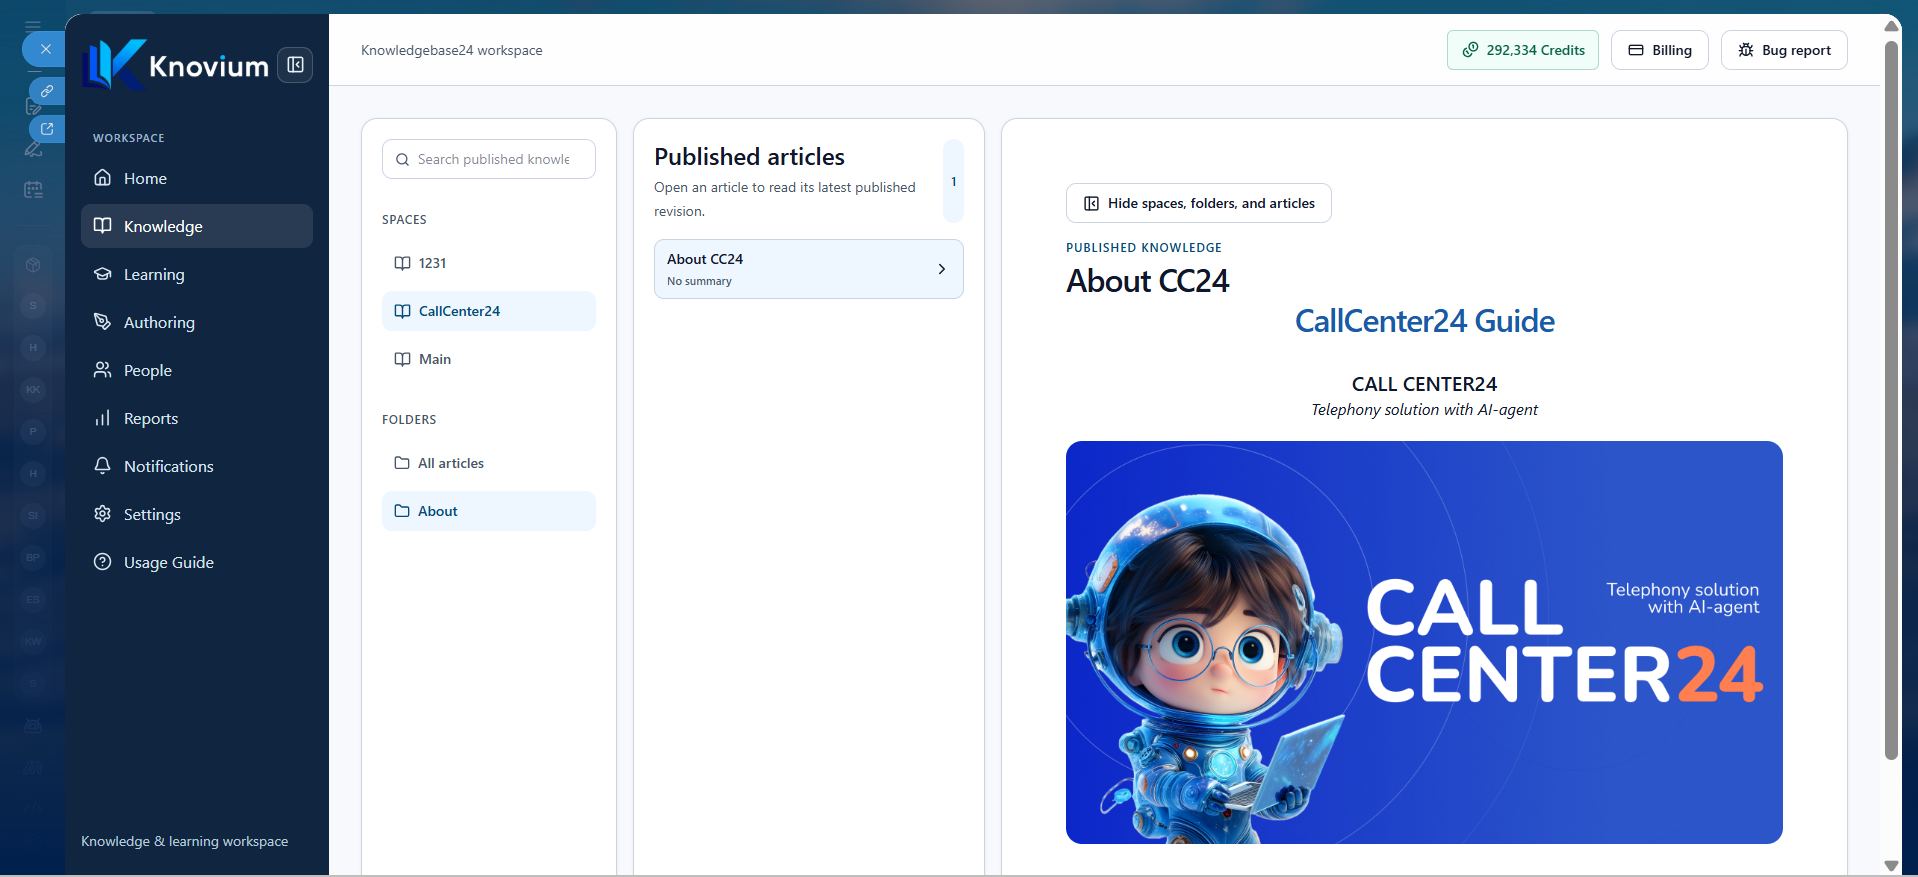Go to Home via the house icon
The height and width of the screenshot is (877, 1918).
pyautogui.click(x=102, y=178)
